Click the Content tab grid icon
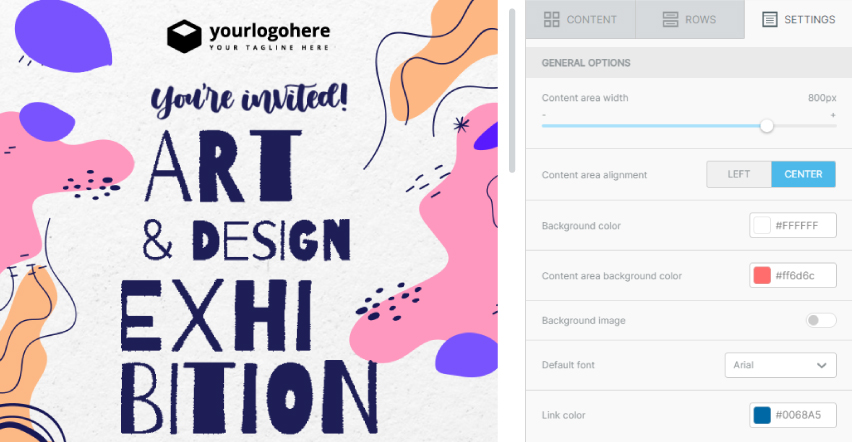This screenshot has height=442, width=852. coord(552,20)
